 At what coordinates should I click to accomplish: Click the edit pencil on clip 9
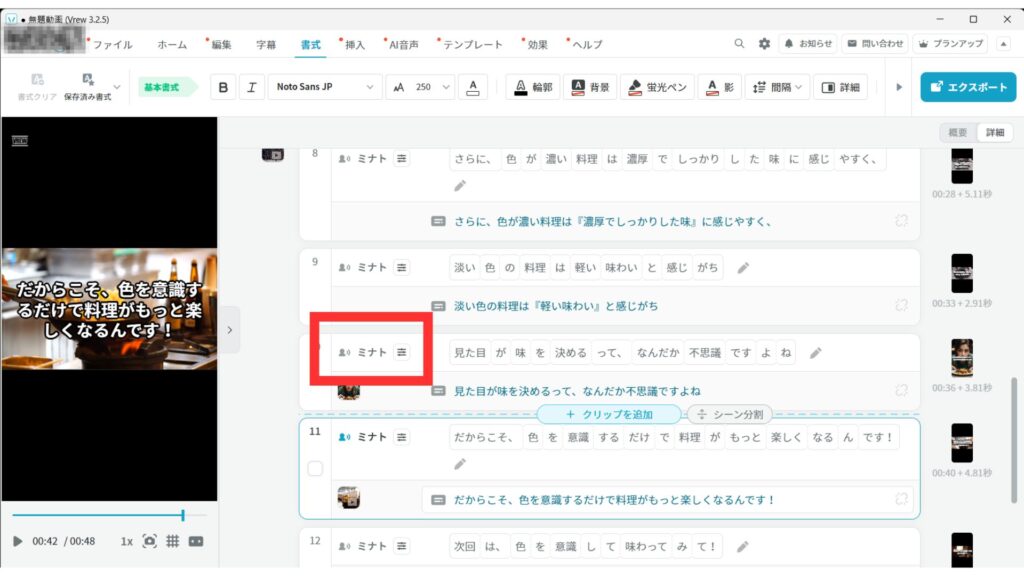click(743, 267)
